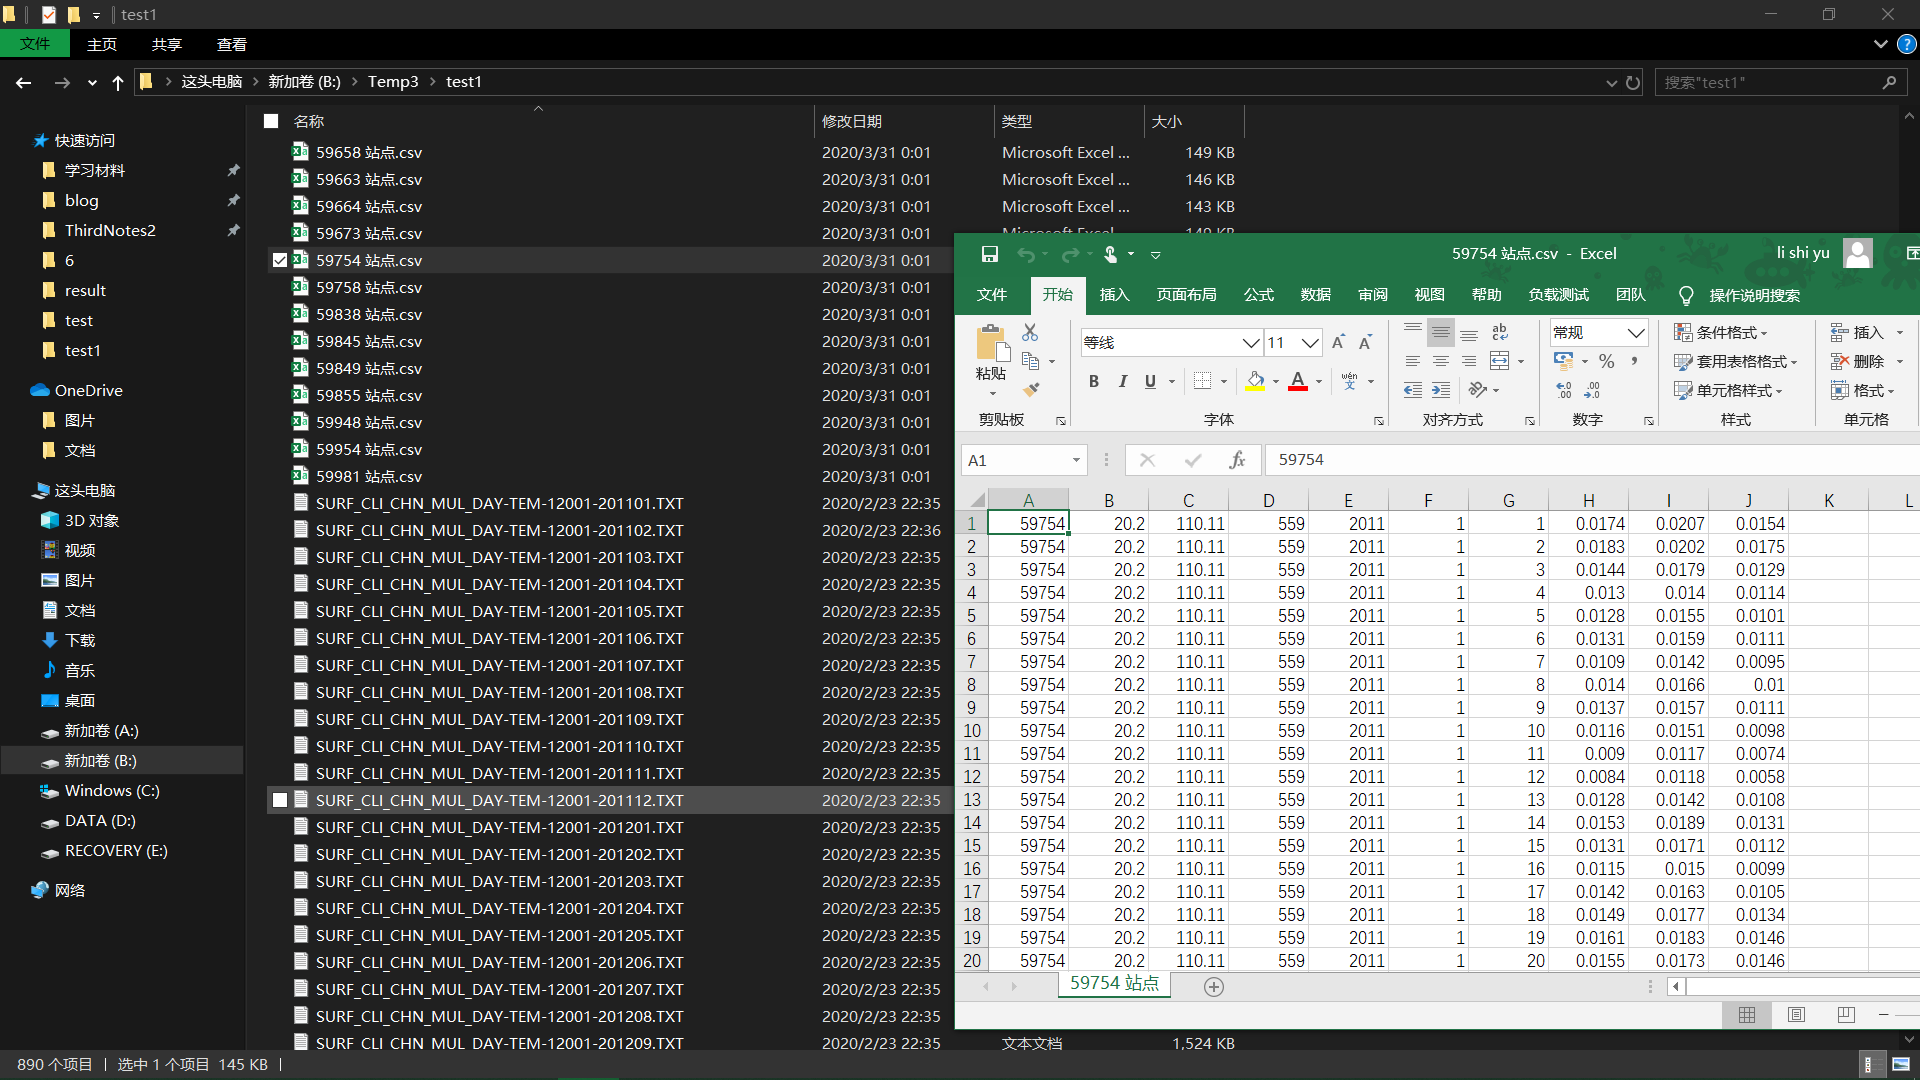Click the Increase Indent icon
The height and width of the screenshot is (1080, 1920).
point(1441,390)
